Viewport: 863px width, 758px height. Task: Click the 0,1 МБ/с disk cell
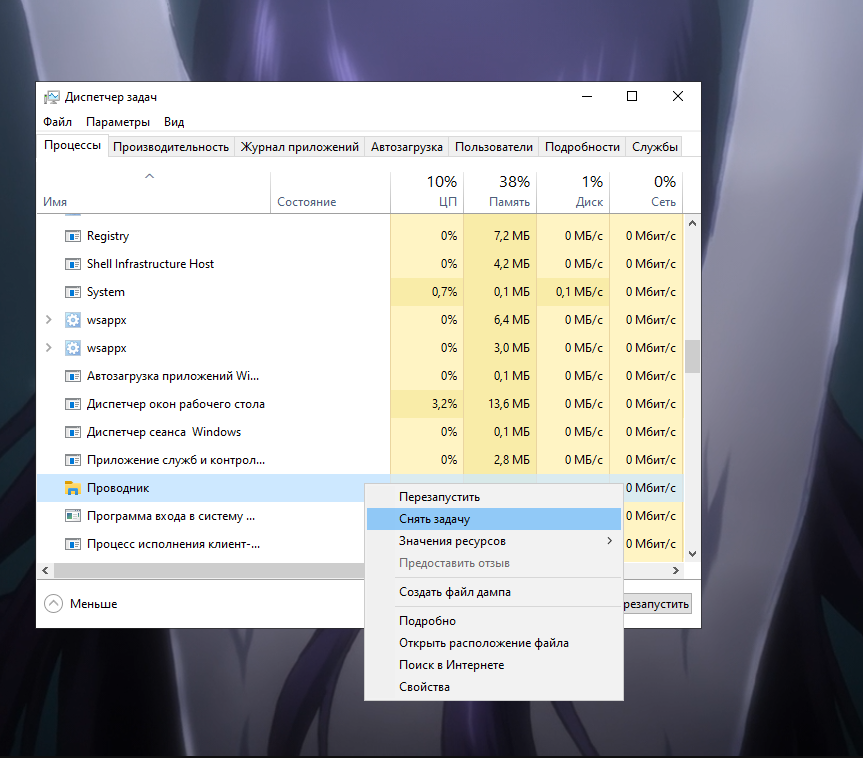tap(573, 292)
